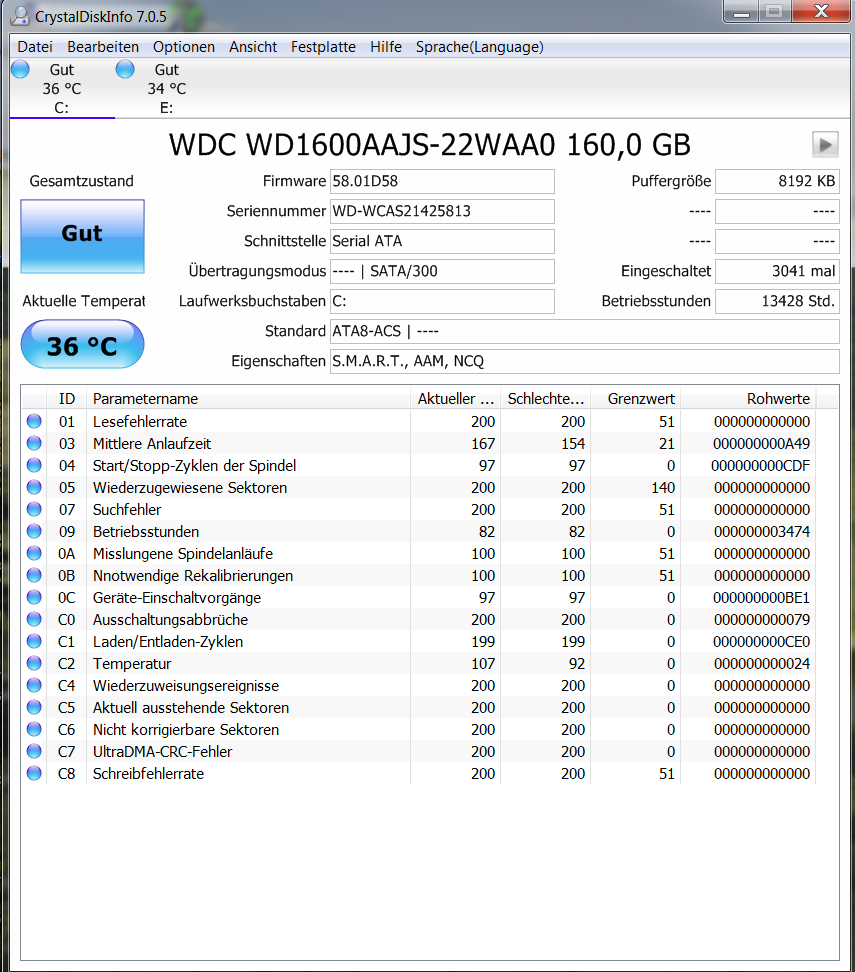
Task: Click raw value 000000000CE0
Action: 761,642
